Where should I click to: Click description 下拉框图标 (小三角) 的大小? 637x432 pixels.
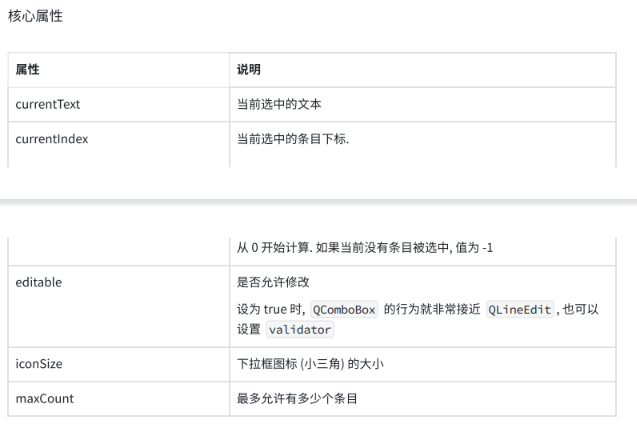coord(310,364)
